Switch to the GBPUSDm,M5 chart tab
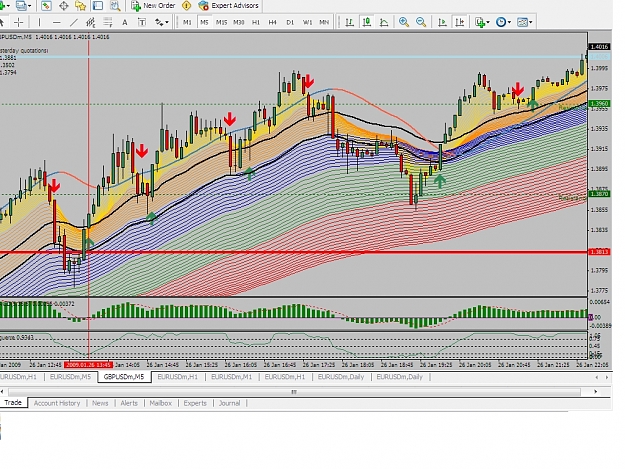Viewport: 625px width, 469px height. coord(124,377)
